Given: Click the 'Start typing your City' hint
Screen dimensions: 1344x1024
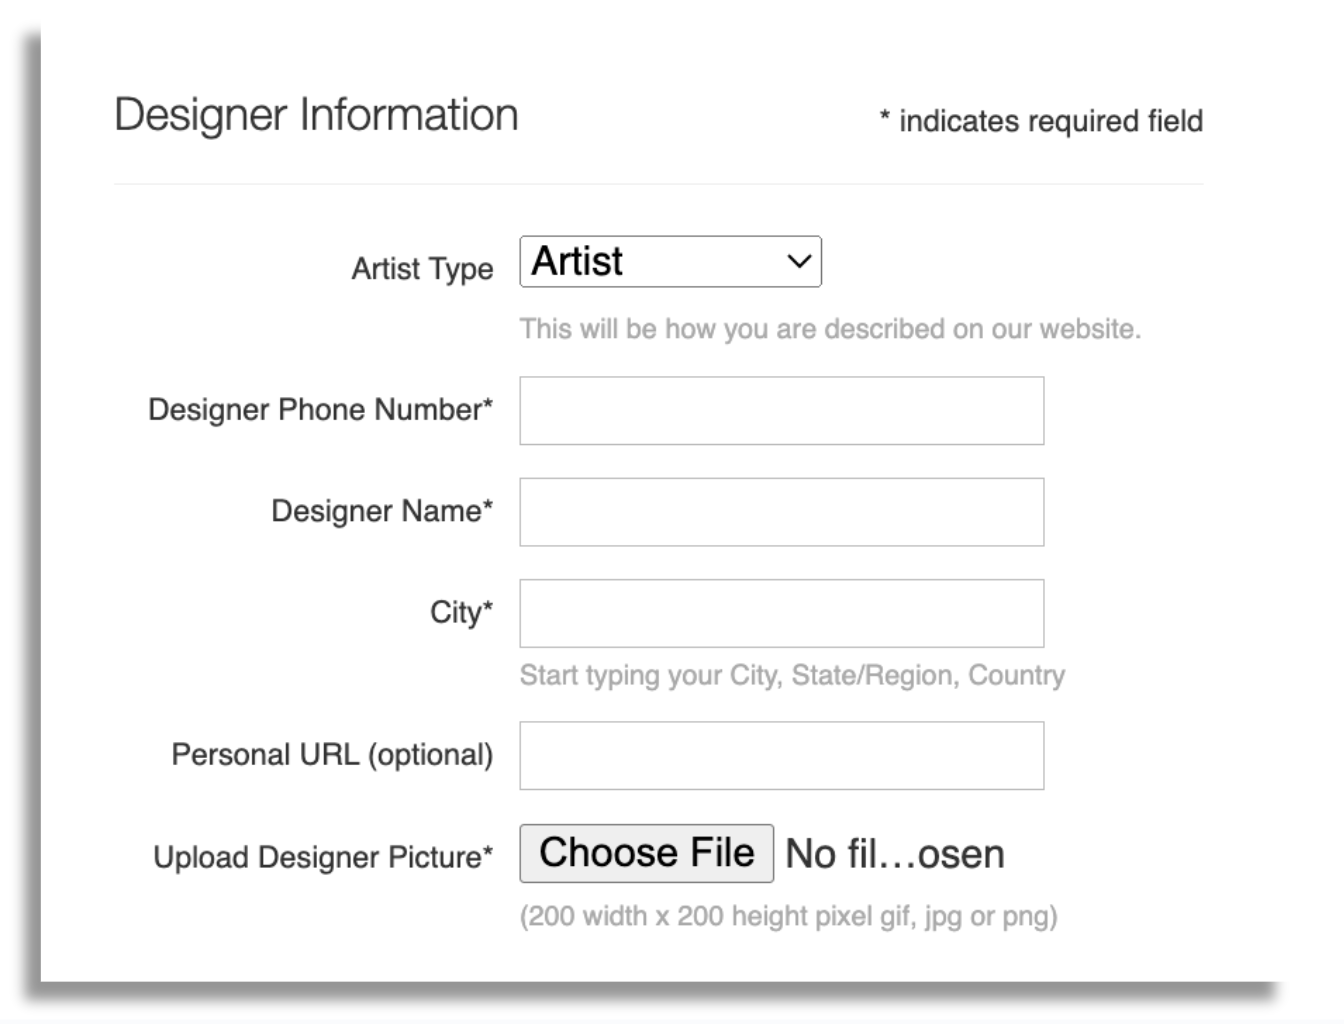Looking at the screenshot, I should [791, 675].
